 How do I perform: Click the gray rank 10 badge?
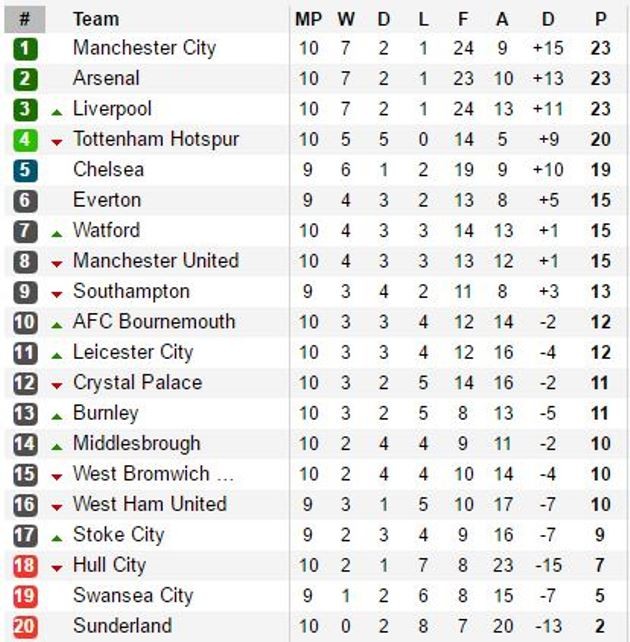coord(25,322)
